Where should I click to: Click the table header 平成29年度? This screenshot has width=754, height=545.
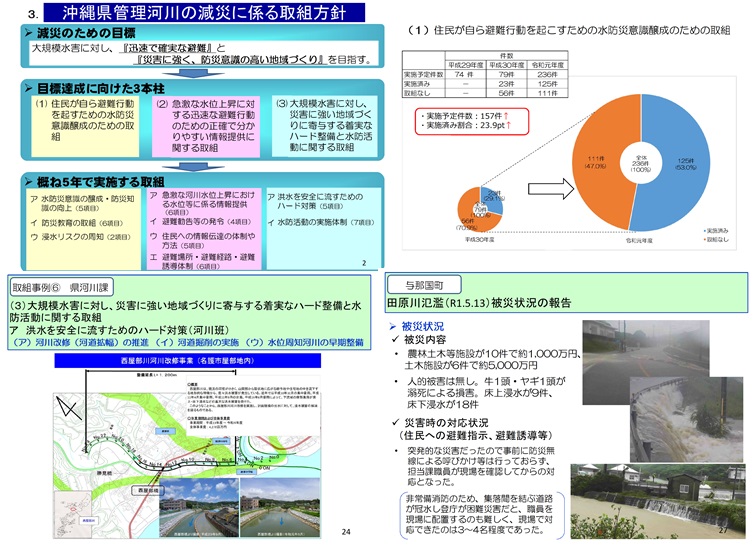[x=465, y=65]
